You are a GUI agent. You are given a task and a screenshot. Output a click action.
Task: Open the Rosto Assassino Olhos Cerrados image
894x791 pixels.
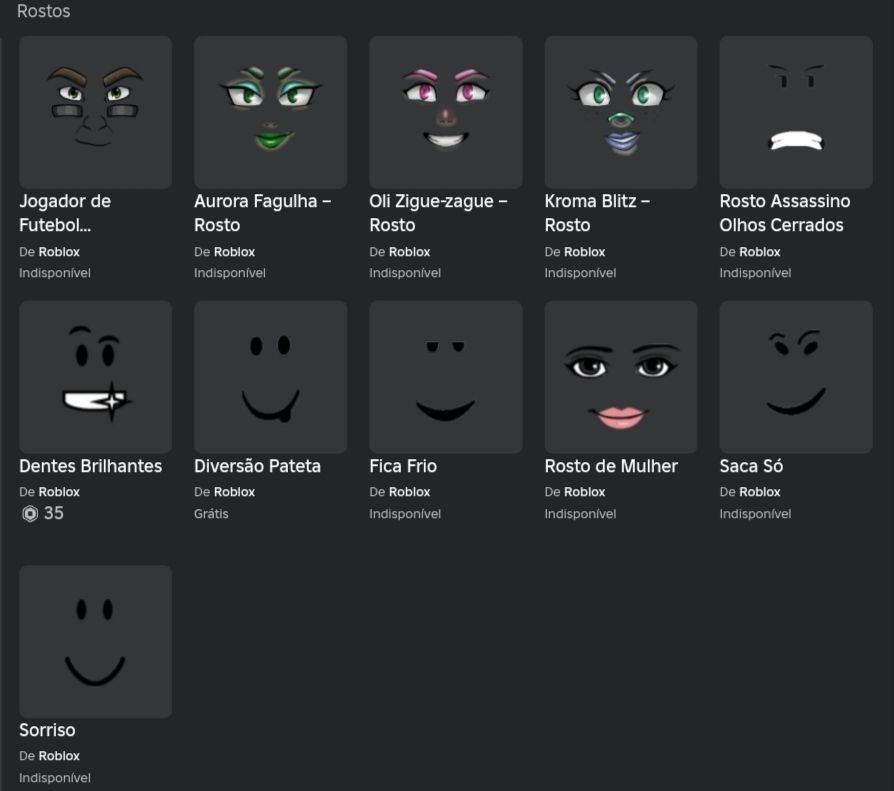click(796, 112)
